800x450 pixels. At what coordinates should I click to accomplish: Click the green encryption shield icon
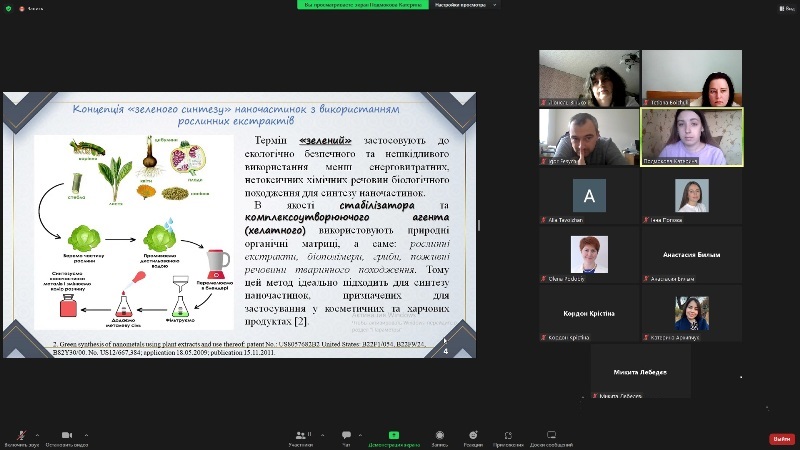click(x=8, y=9)
